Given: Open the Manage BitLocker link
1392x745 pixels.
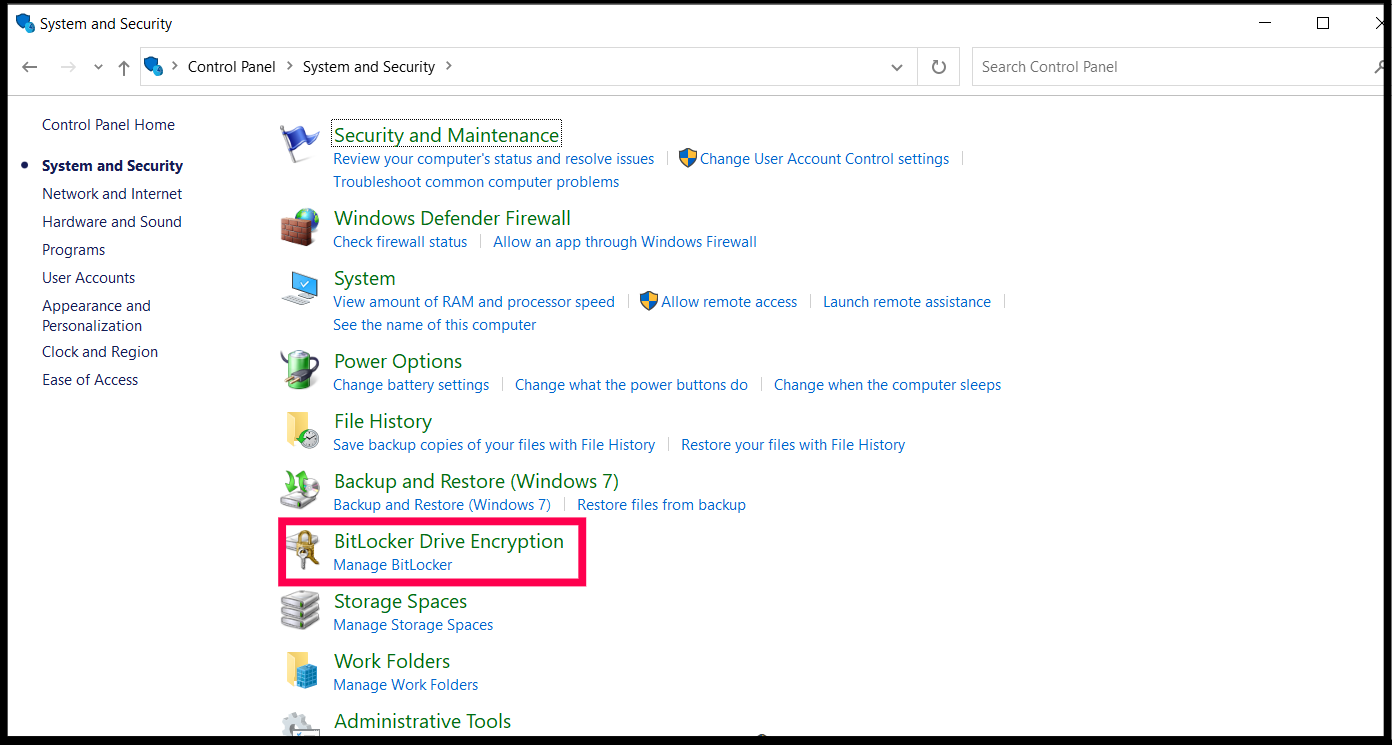Looking at the screenshot, I should point(392,564).
